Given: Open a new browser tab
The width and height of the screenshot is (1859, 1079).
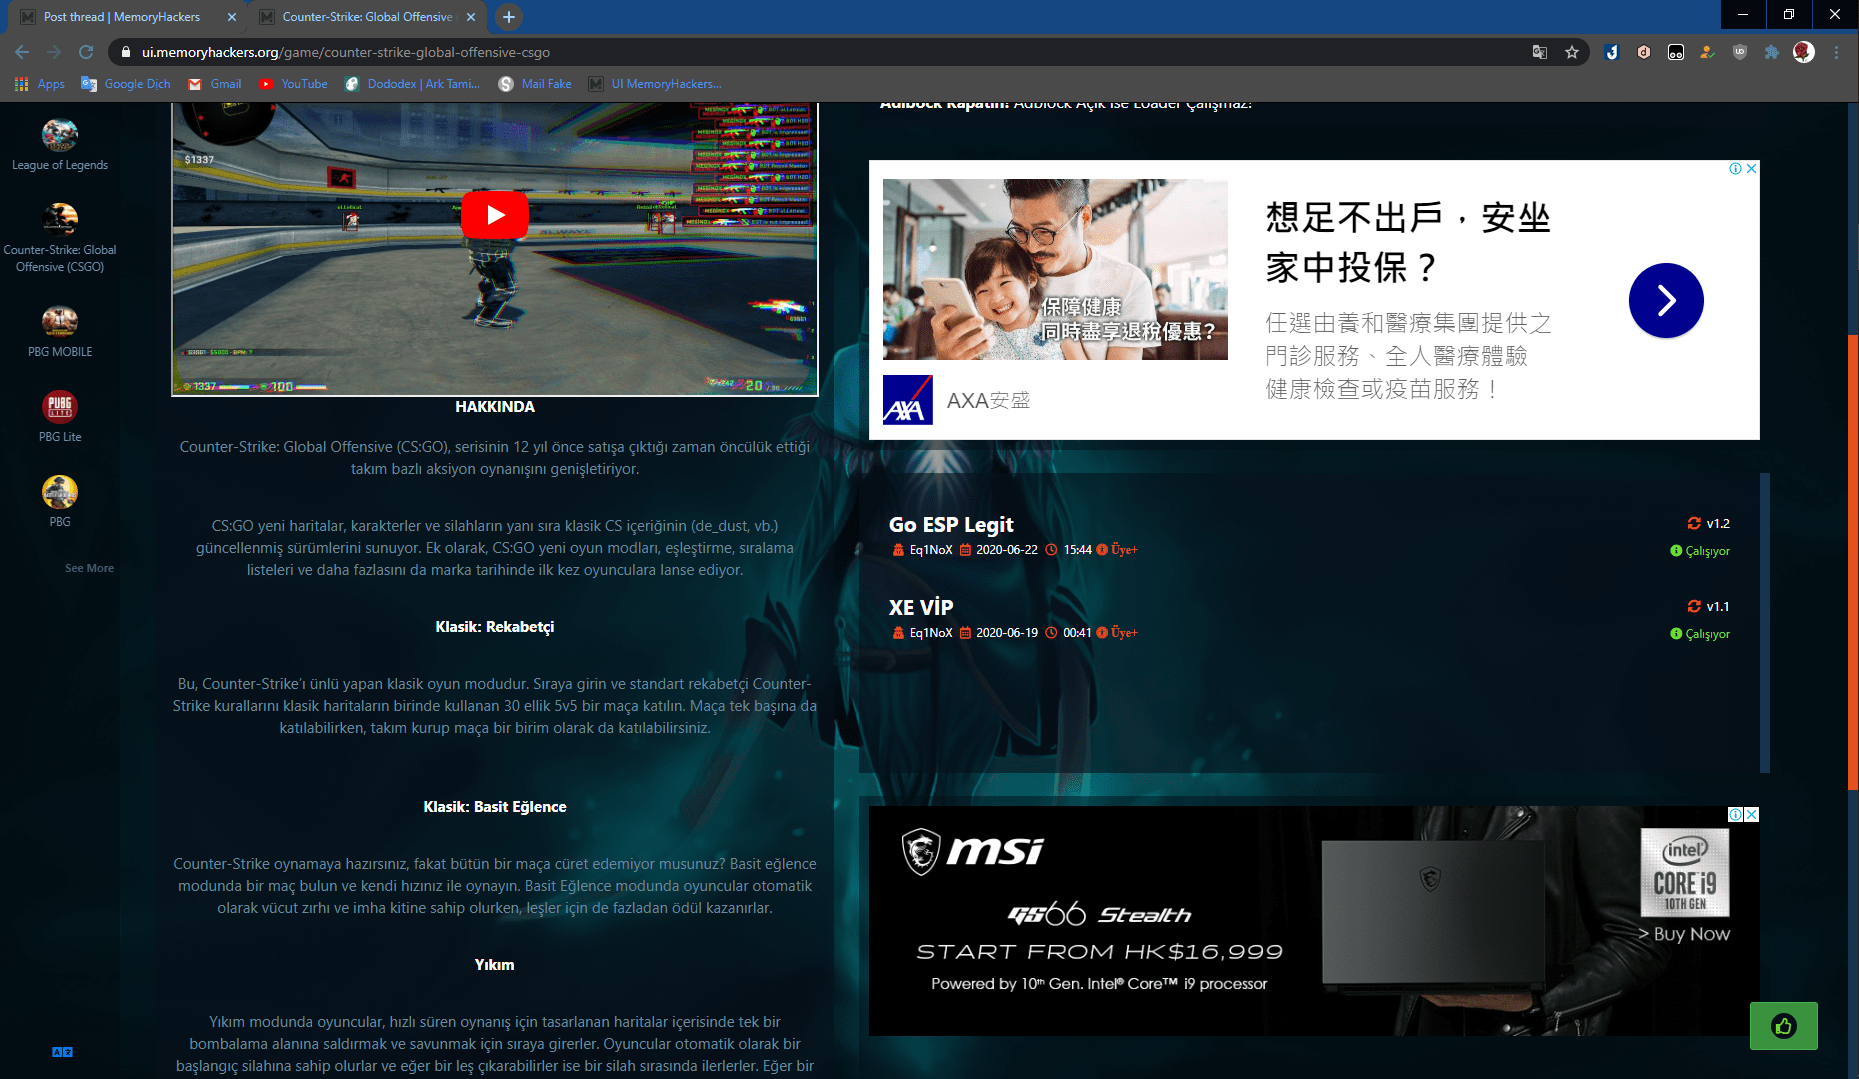Looking at the screenshot, I should click(x=509, y=17).
